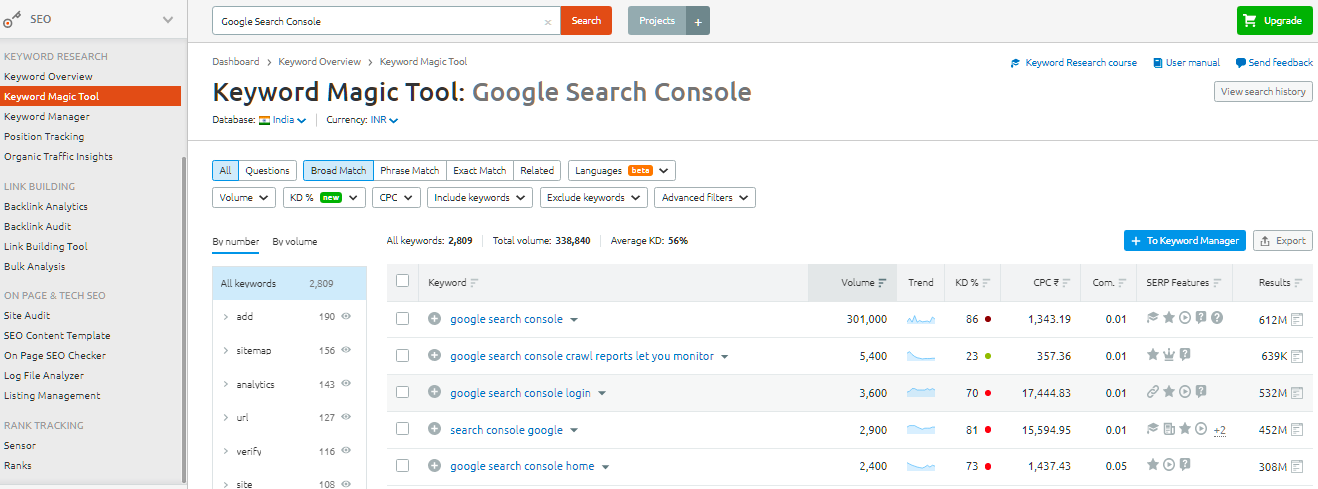Viewport: 1318px width, 489px height.
Task: Open SERP snapshot icon for the 452M results row
Action: [1297, 430]
